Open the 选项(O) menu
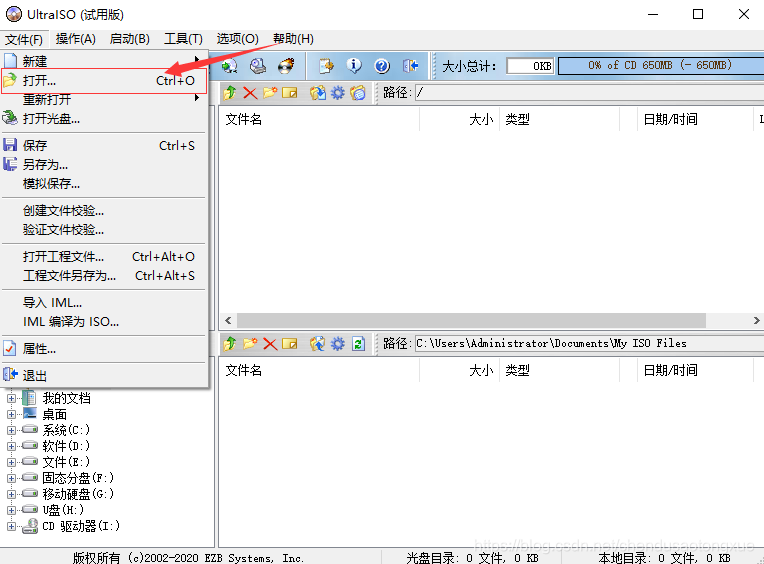 click(237, 39)
